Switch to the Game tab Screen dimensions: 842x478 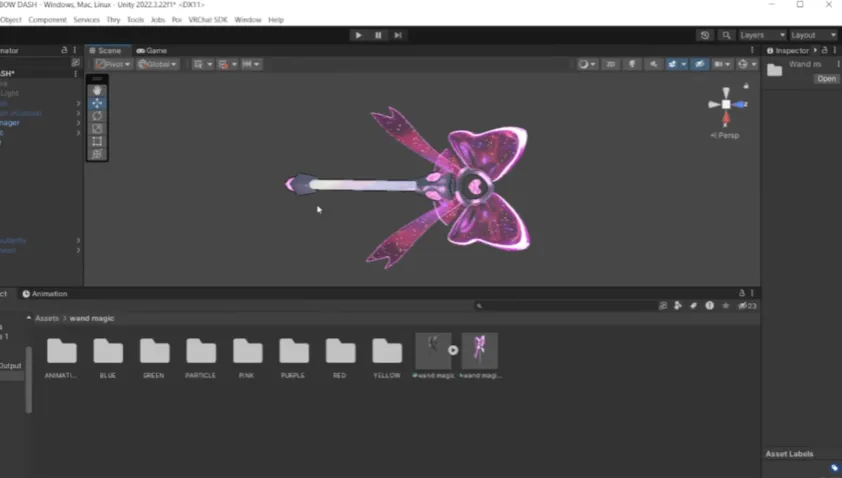pos(152,50)
